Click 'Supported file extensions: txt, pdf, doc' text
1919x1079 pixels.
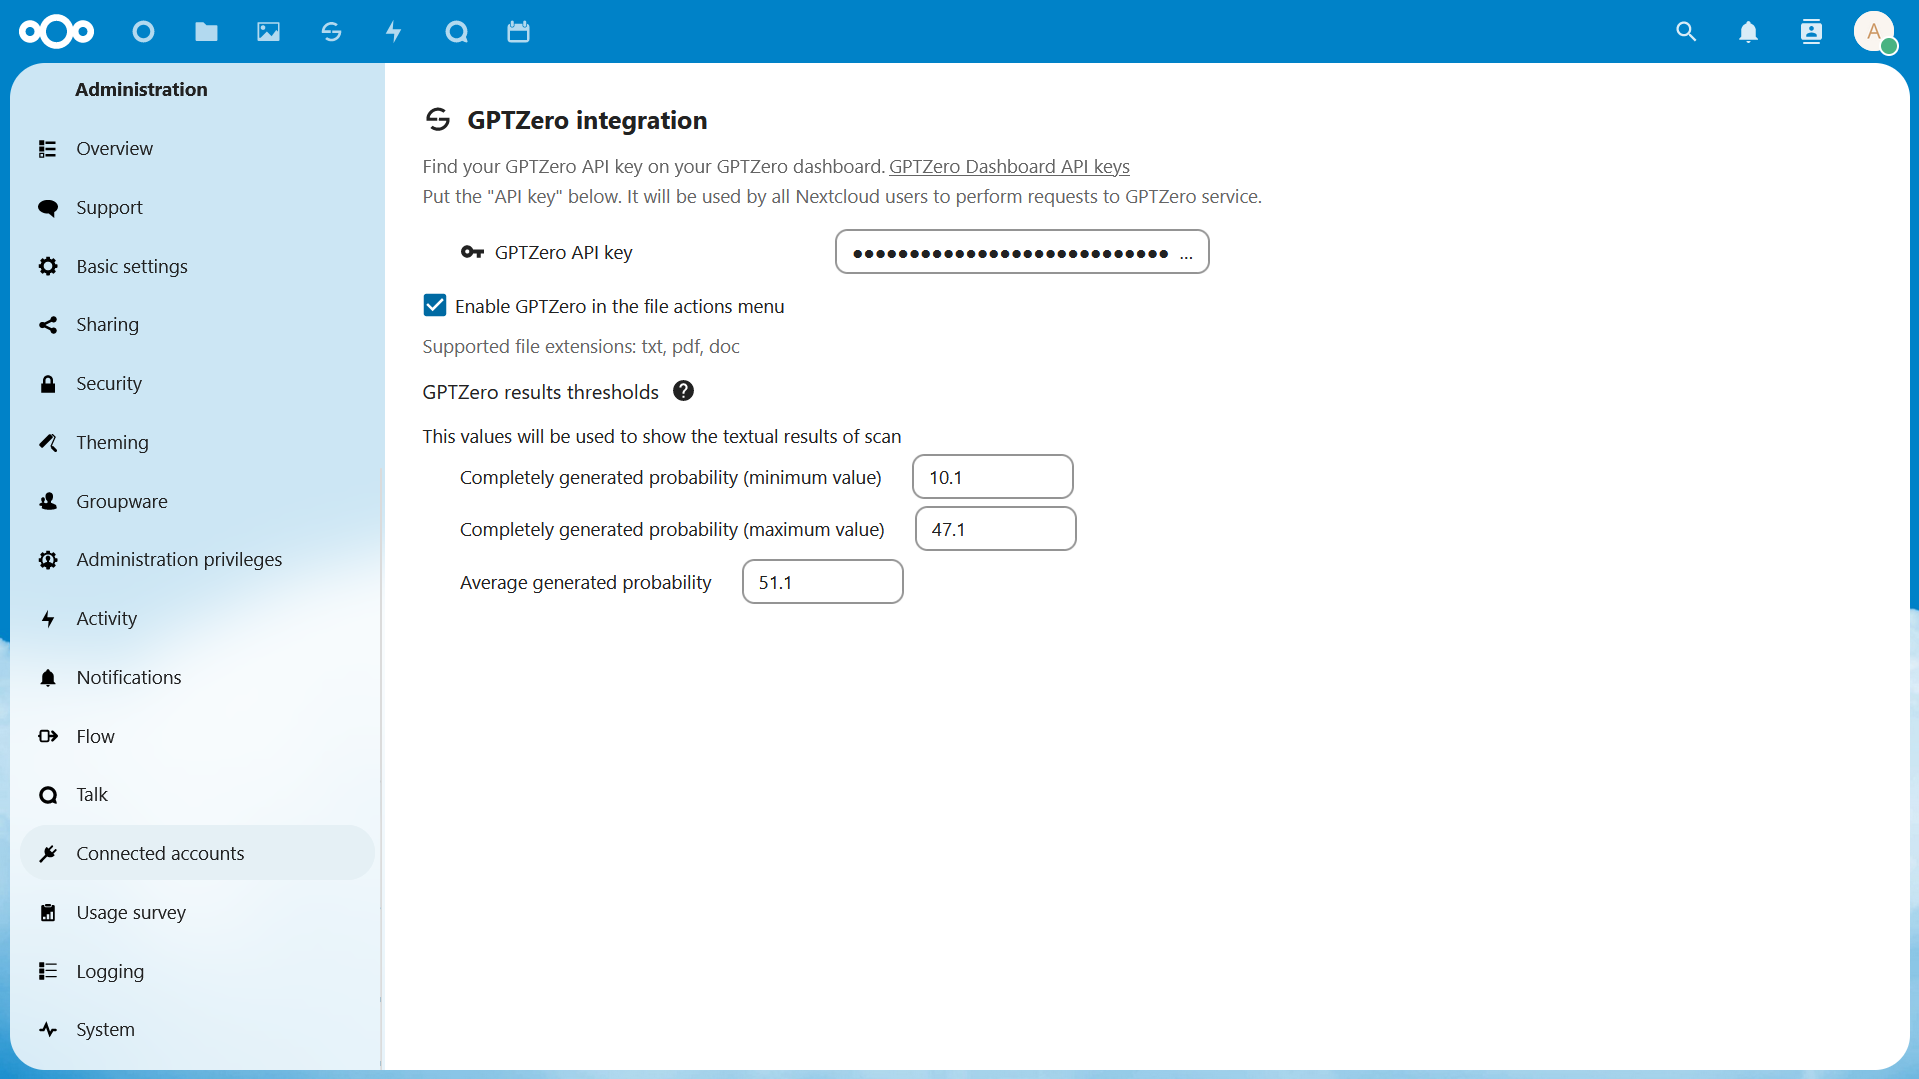581,346
